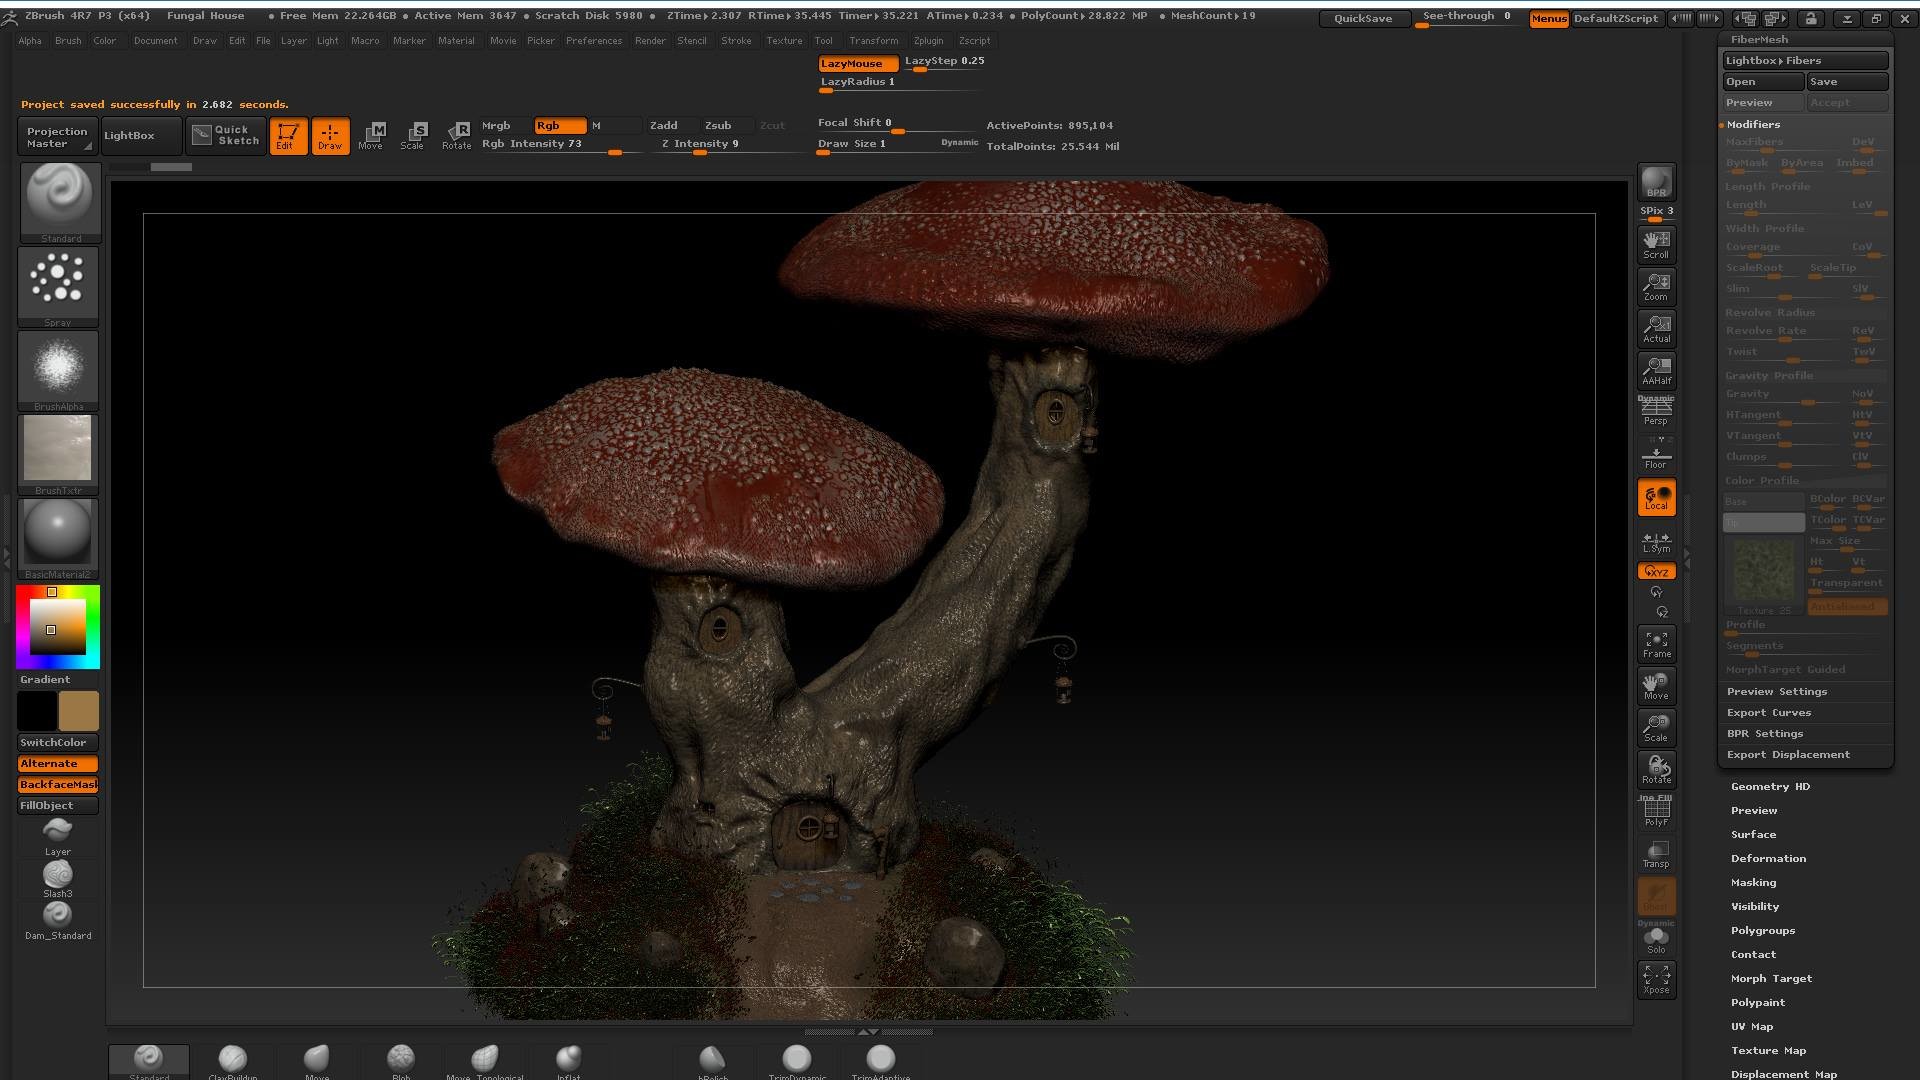Expand the Polygroups section
This screenshot has height=1080, width=1920.
1763,930
